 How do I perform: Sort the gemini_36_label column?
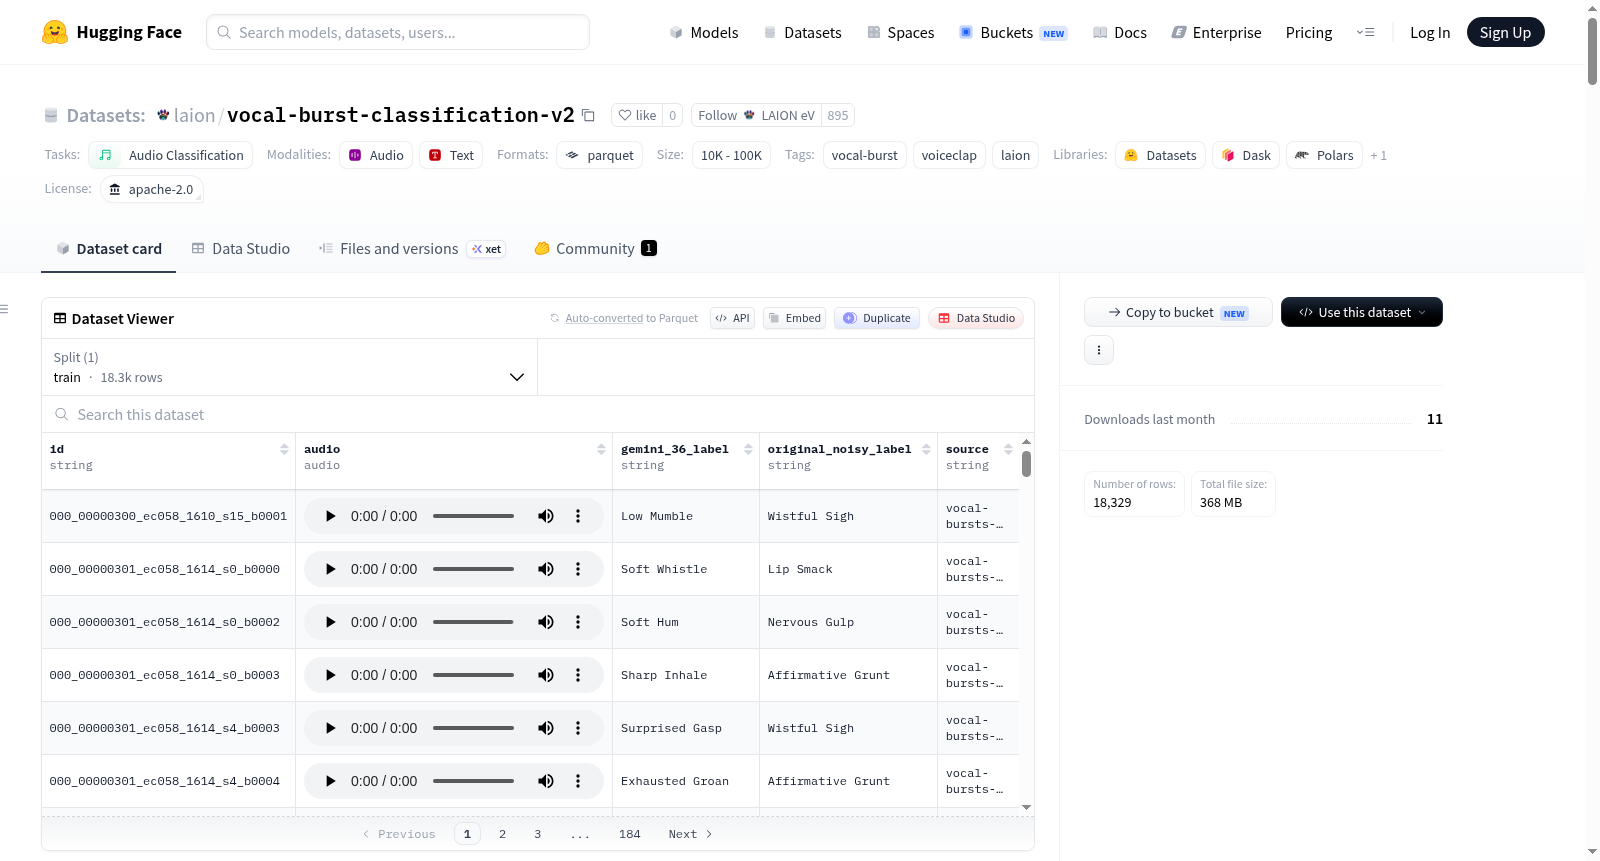(x=748, y=450)
